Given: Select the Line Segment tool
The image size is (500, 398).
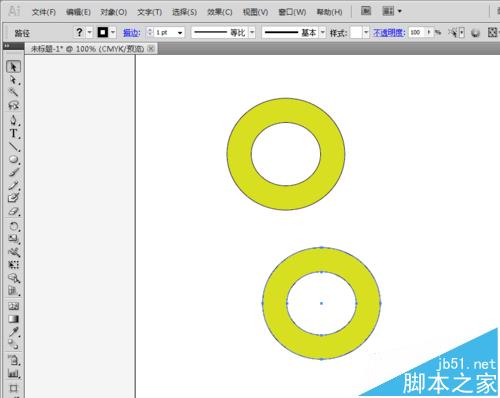Looking at the screenshot, I should 13,147.
